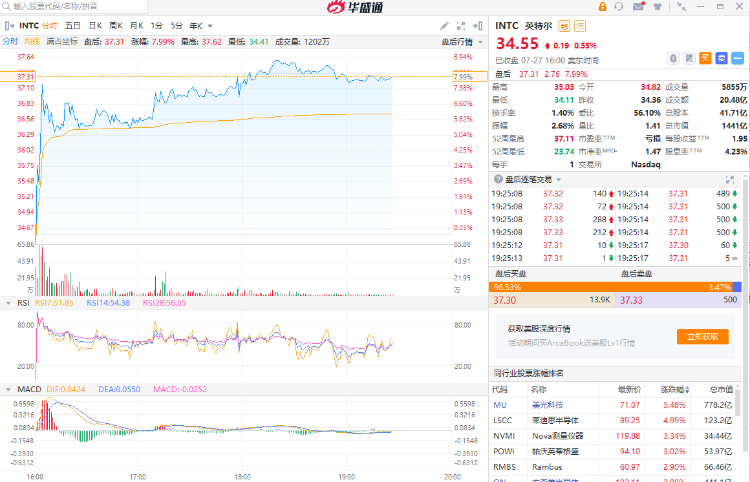This screenshot has width=750, height=482.
Task: Click the orange 96.53% buy ratio bar
Action: (x=610, y=287)
